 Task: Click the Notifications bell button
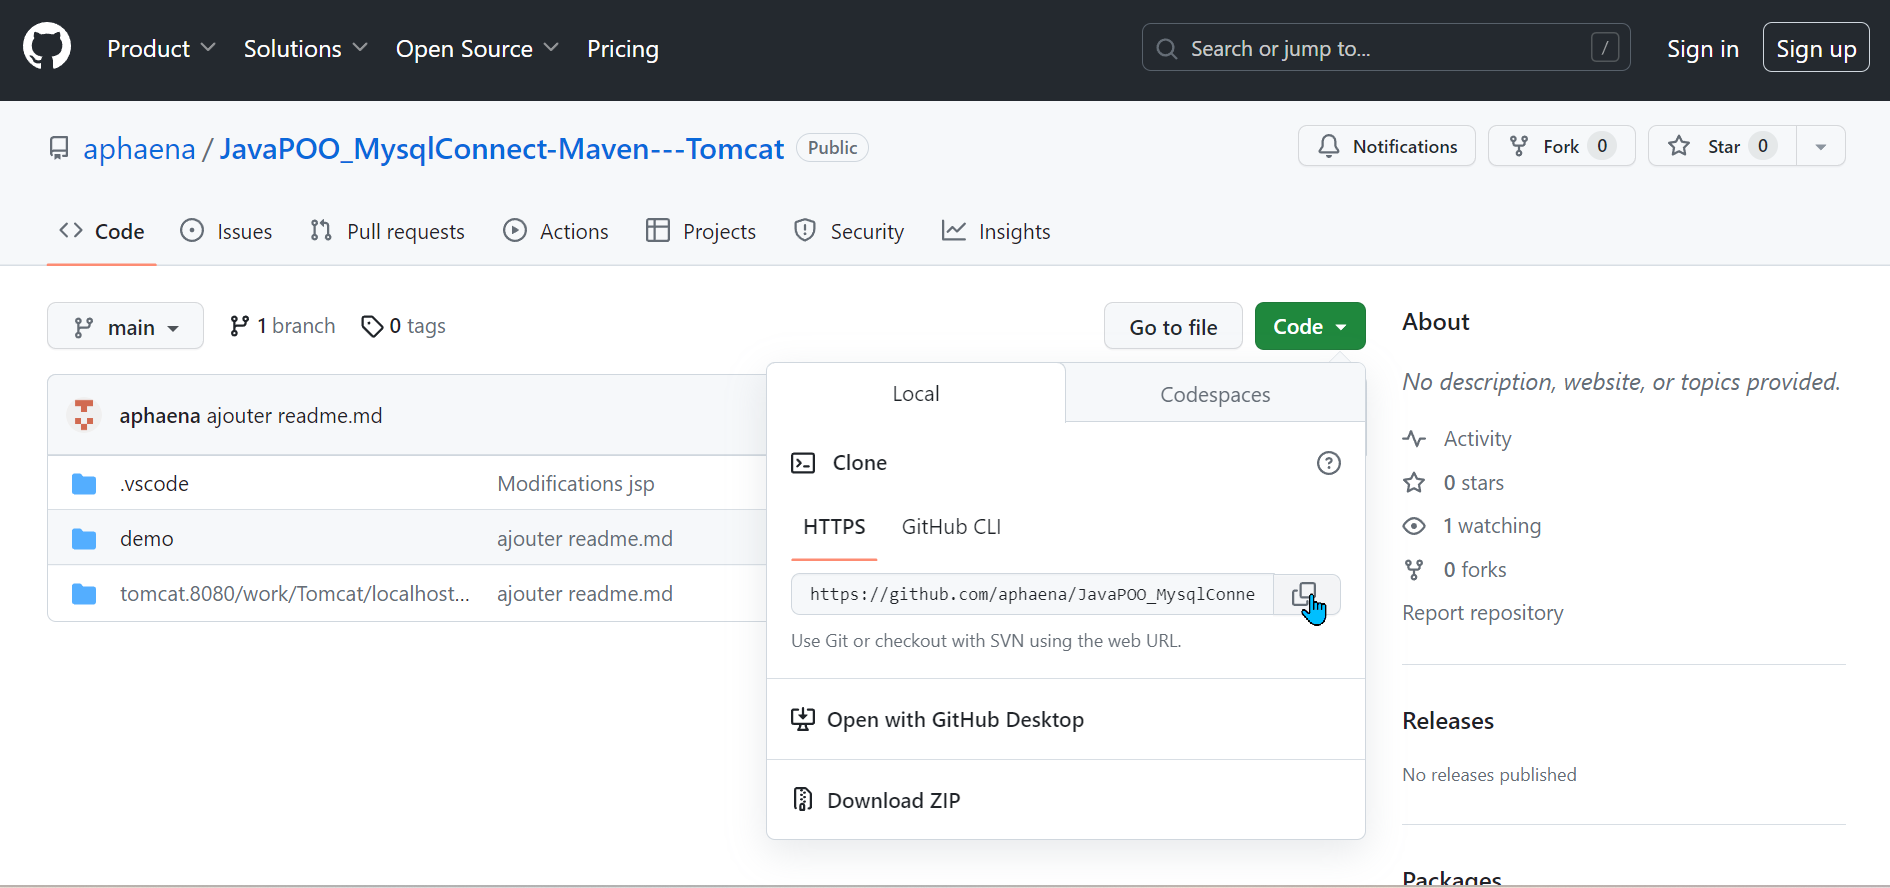[x=1386, y=147]
